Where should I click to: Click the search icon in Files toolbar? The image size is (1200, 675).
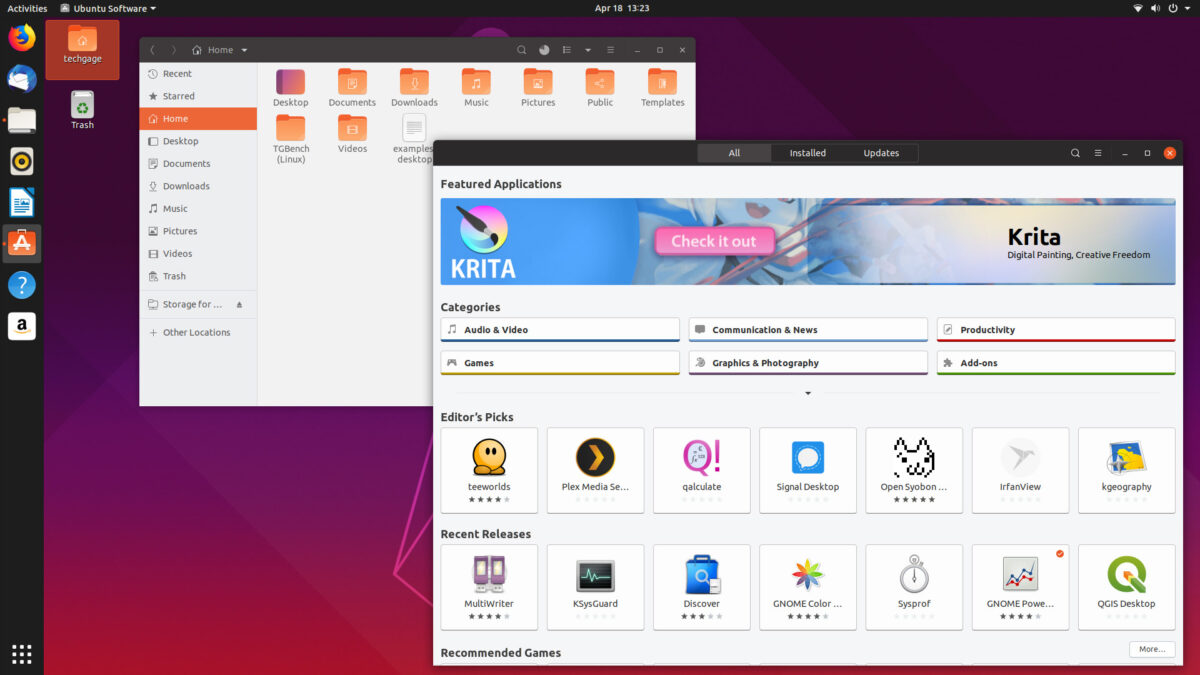521,50
